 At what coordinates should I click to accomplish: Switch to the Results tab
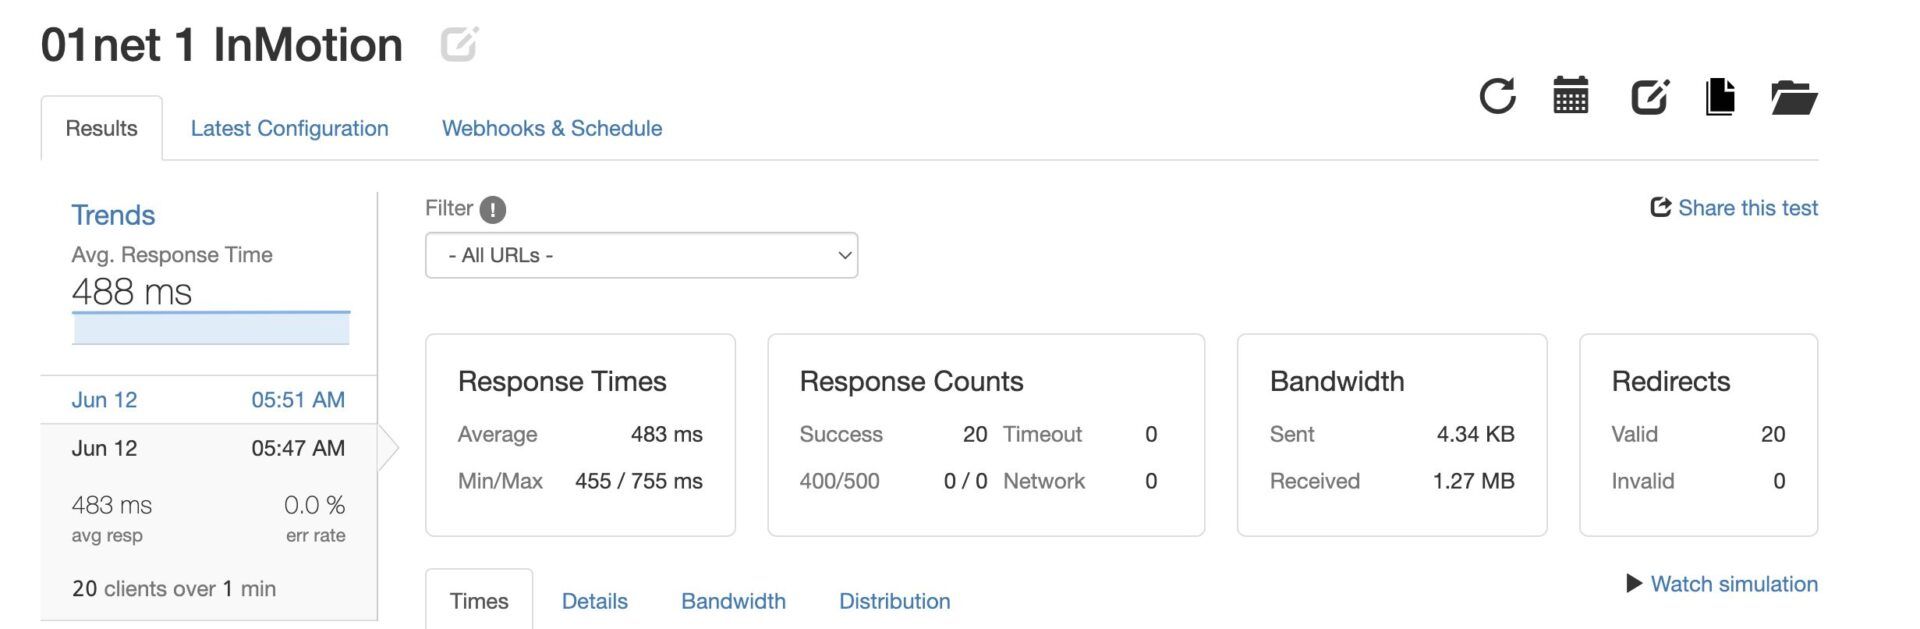click(x=101, y=128)
